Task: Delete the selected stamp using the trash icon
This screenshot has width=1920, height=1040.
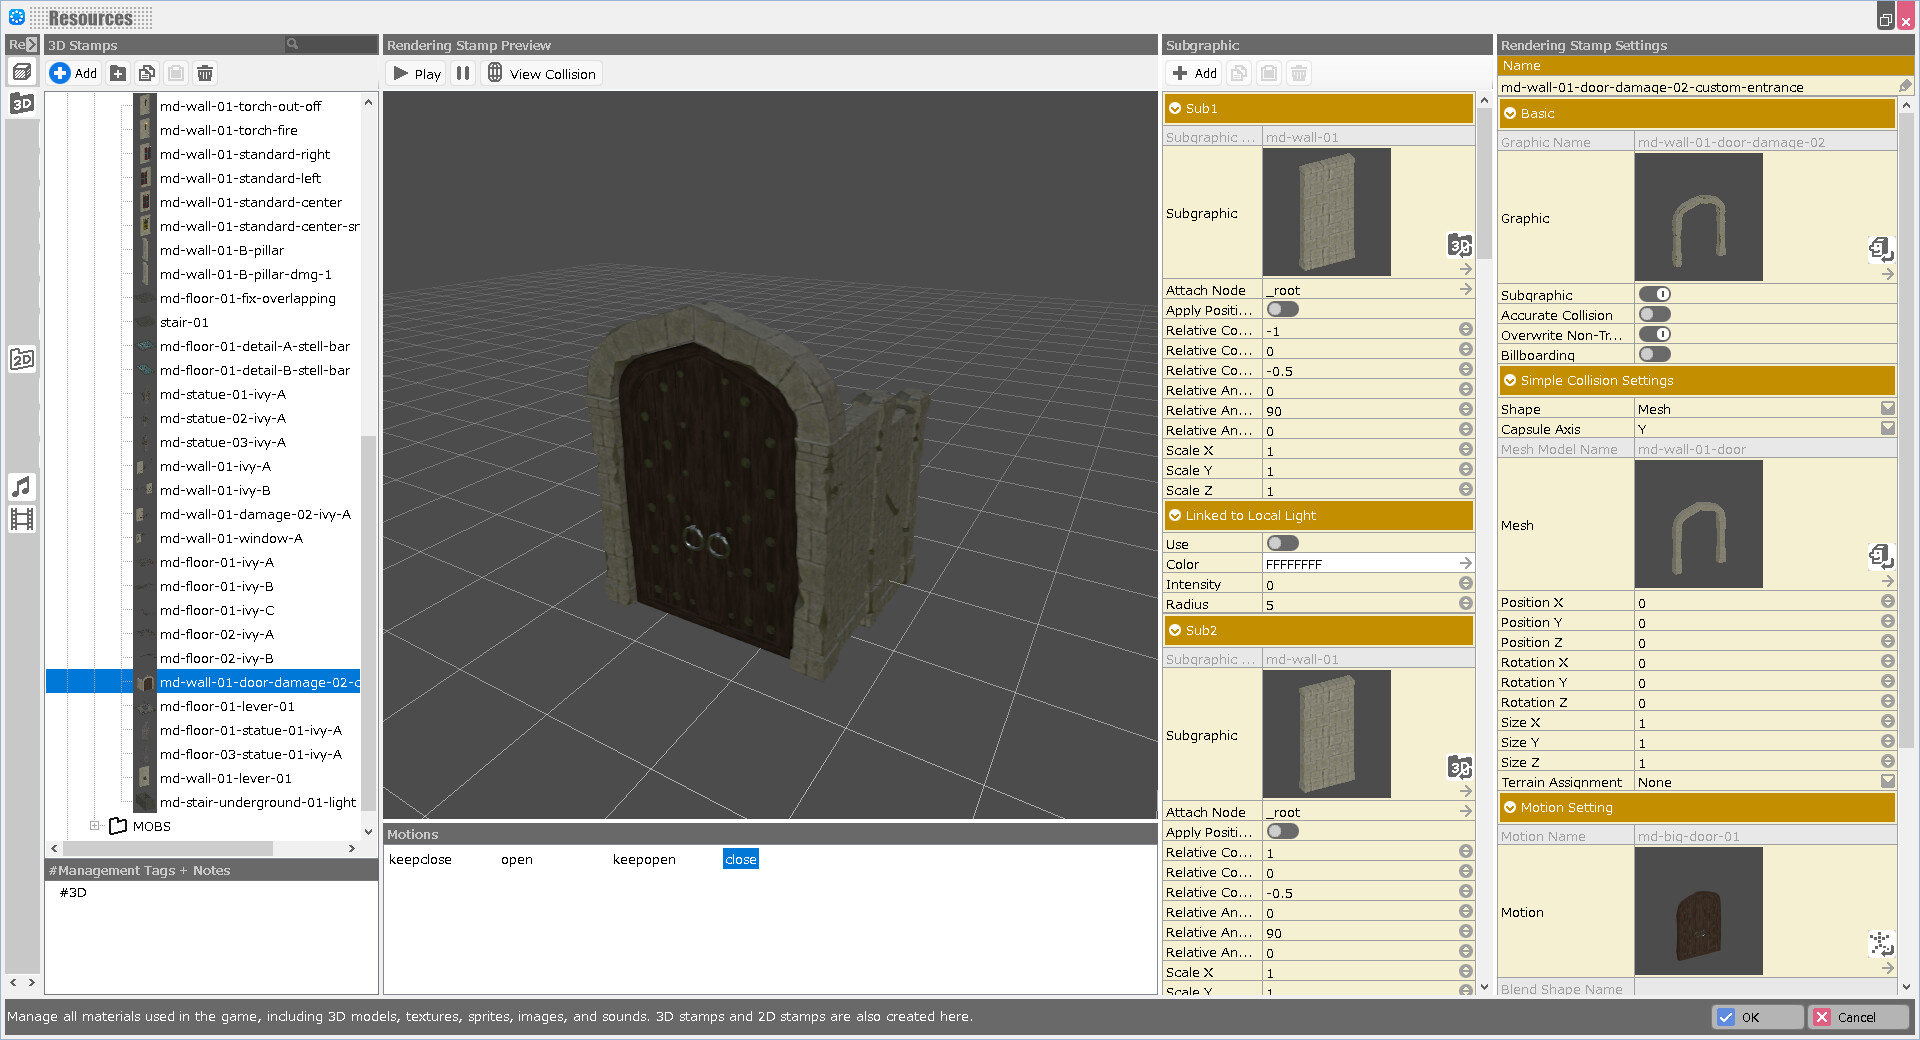Action: click(x=205, y=72)
